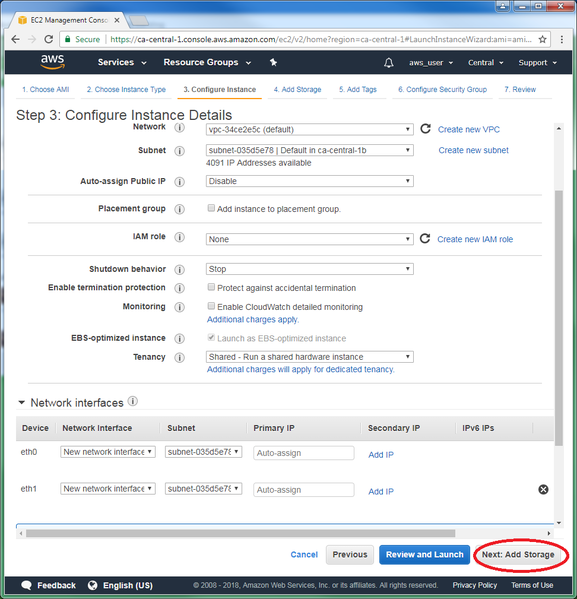577x599 pixels.
Task: Click the AWS logo home icon
Action: [x=53, y=62]
